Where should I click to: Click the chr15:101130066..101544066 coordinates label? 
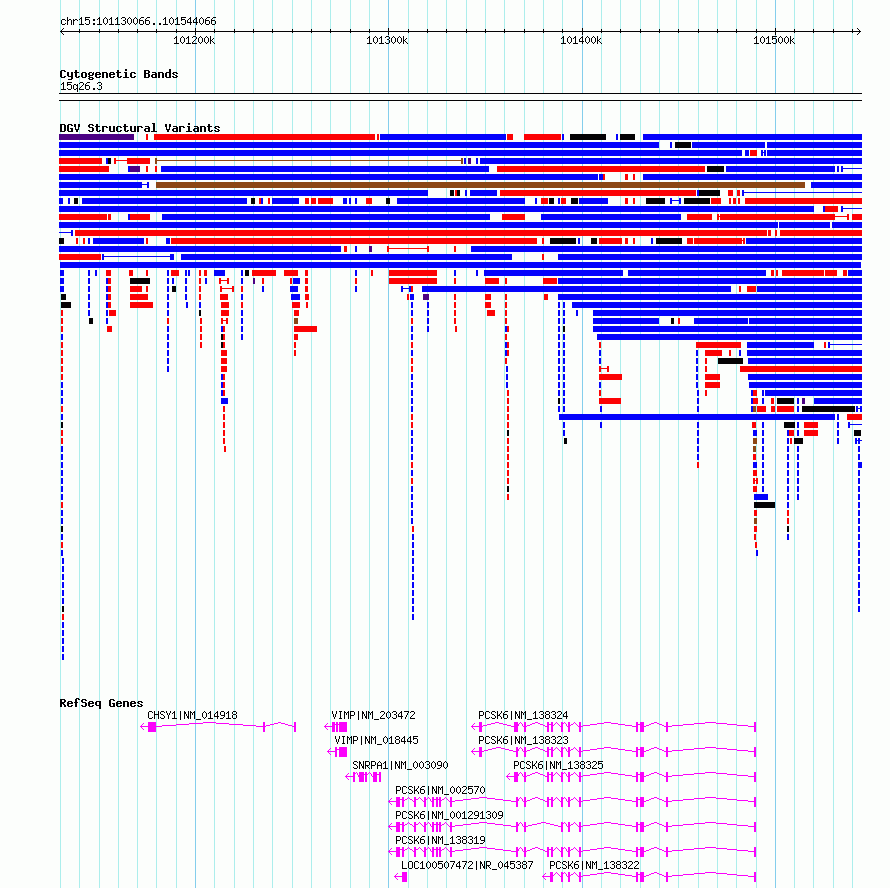[x=138, y=21]
